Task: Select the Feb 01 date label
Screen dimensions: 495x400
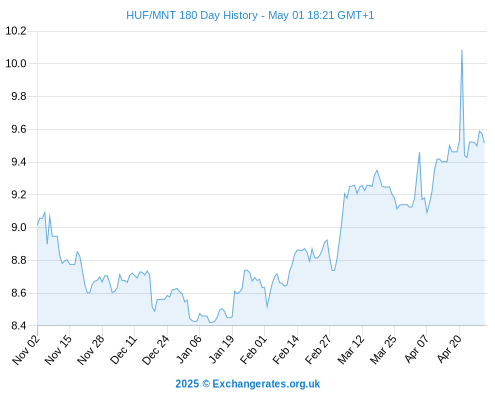Action: [253, 349]
